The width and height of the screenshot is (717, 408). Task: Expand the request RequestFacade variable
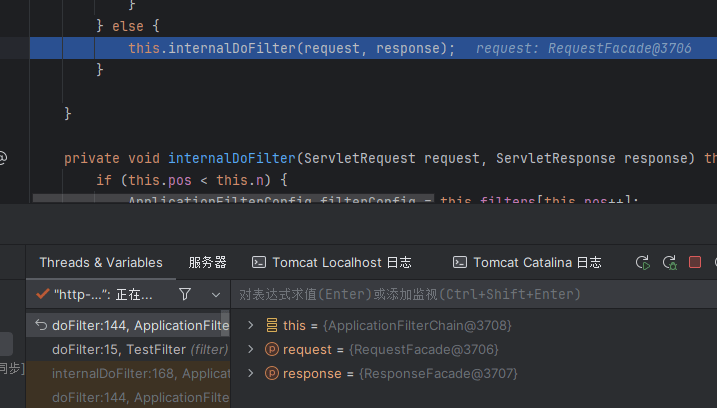tap(251, 349)
